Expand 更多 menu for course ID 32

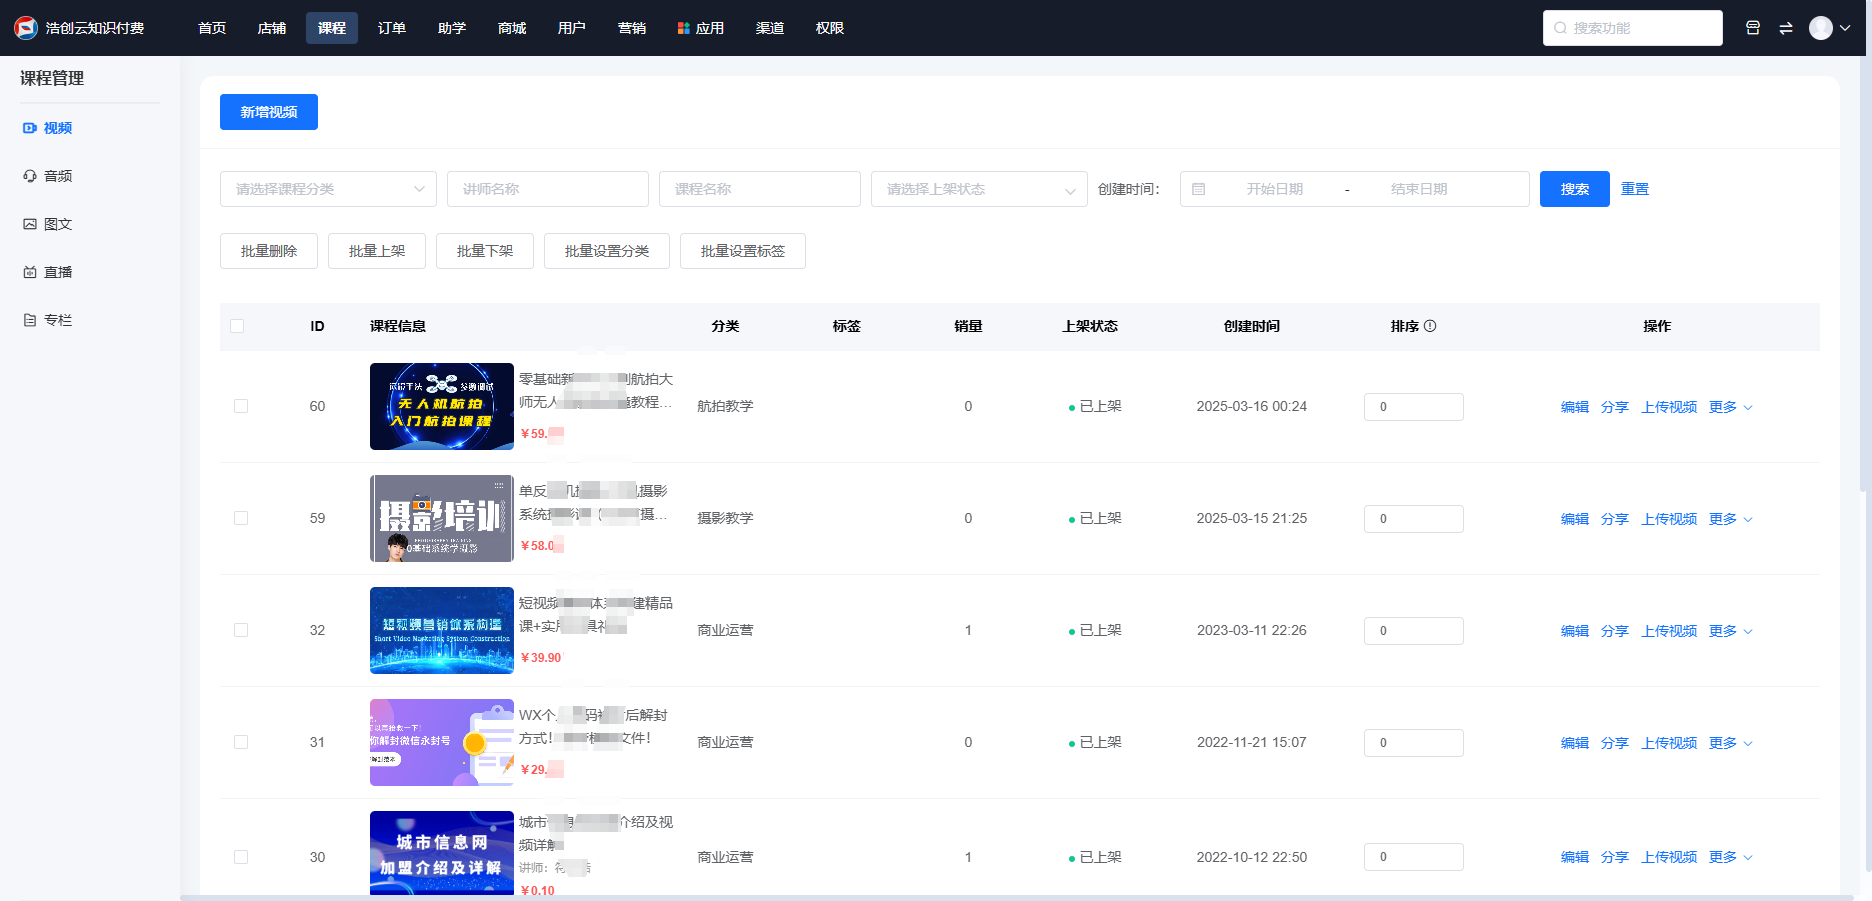click(x=1730, y=631)
